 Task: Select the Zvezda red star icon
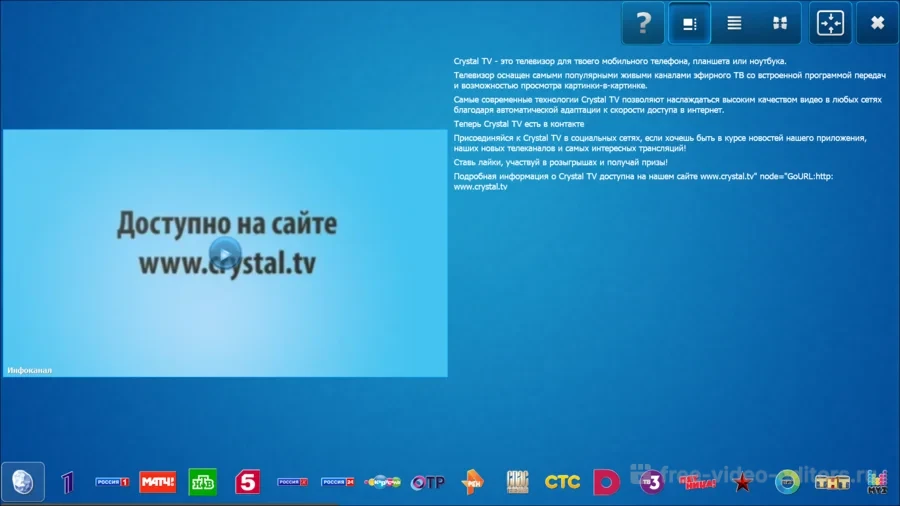742,482
